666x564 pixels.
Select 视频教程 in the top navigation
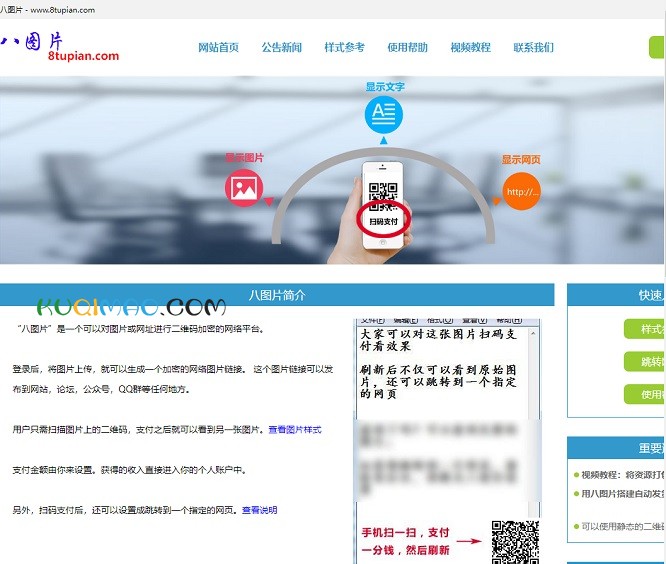click(x=470, y=47)
